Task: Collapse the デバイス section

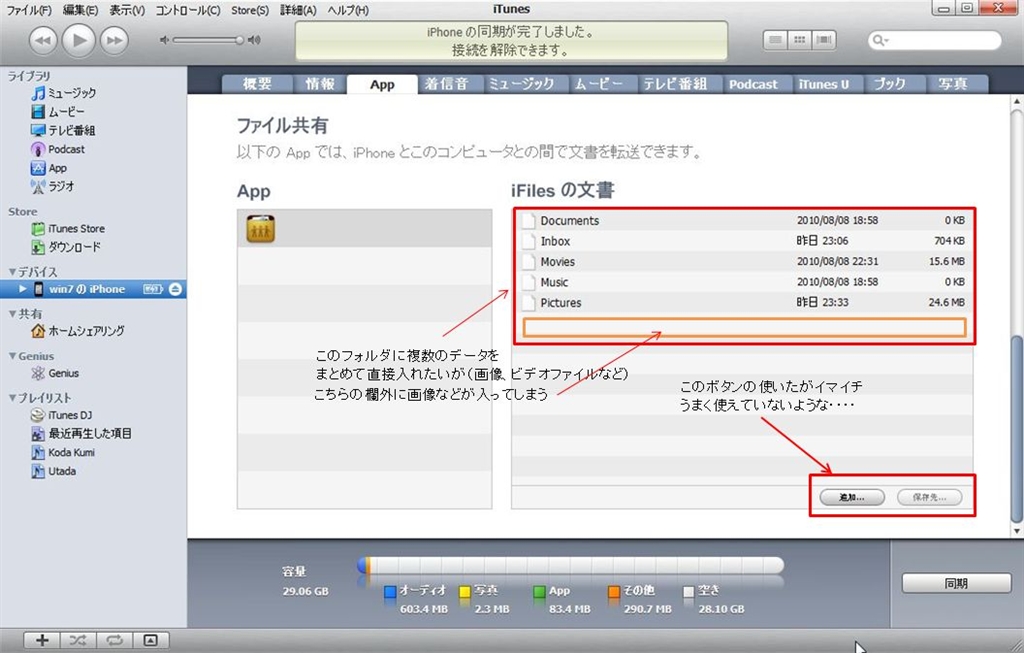Action: coord(12,272)
